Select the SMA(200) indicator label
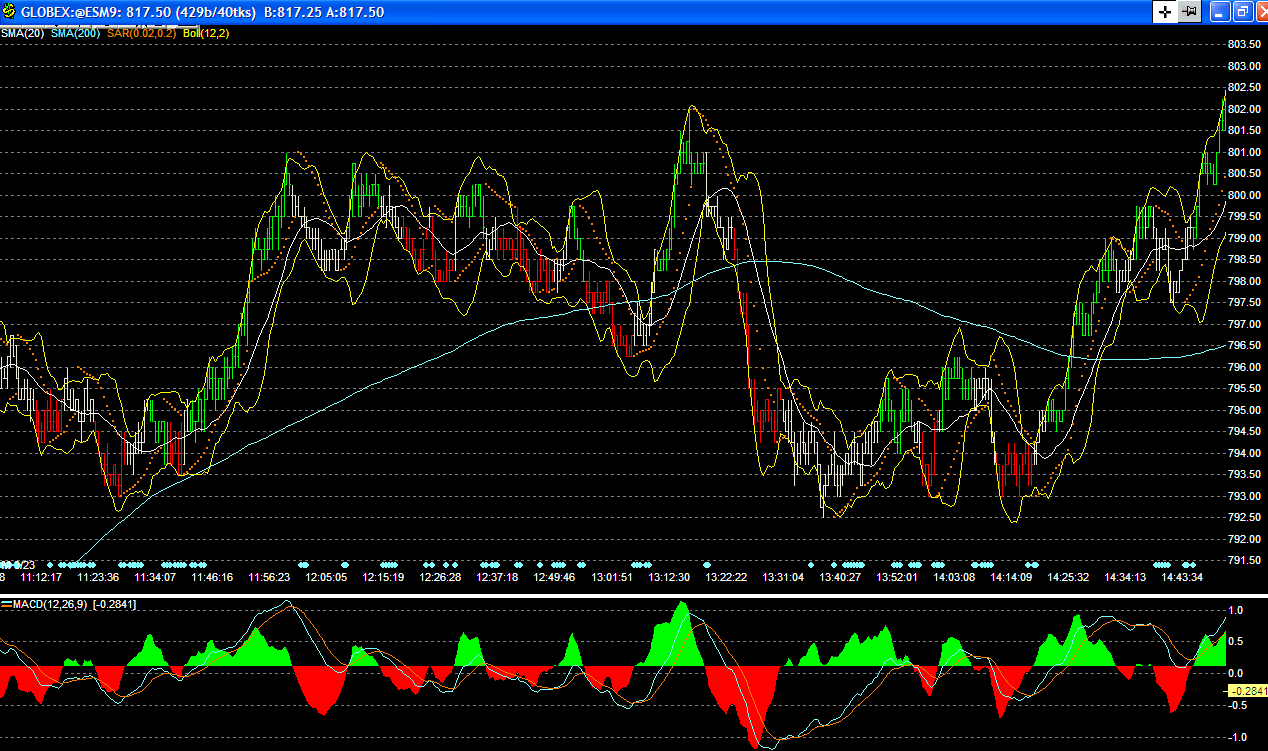Viewport: 1268px width, 751px height. 77,33
